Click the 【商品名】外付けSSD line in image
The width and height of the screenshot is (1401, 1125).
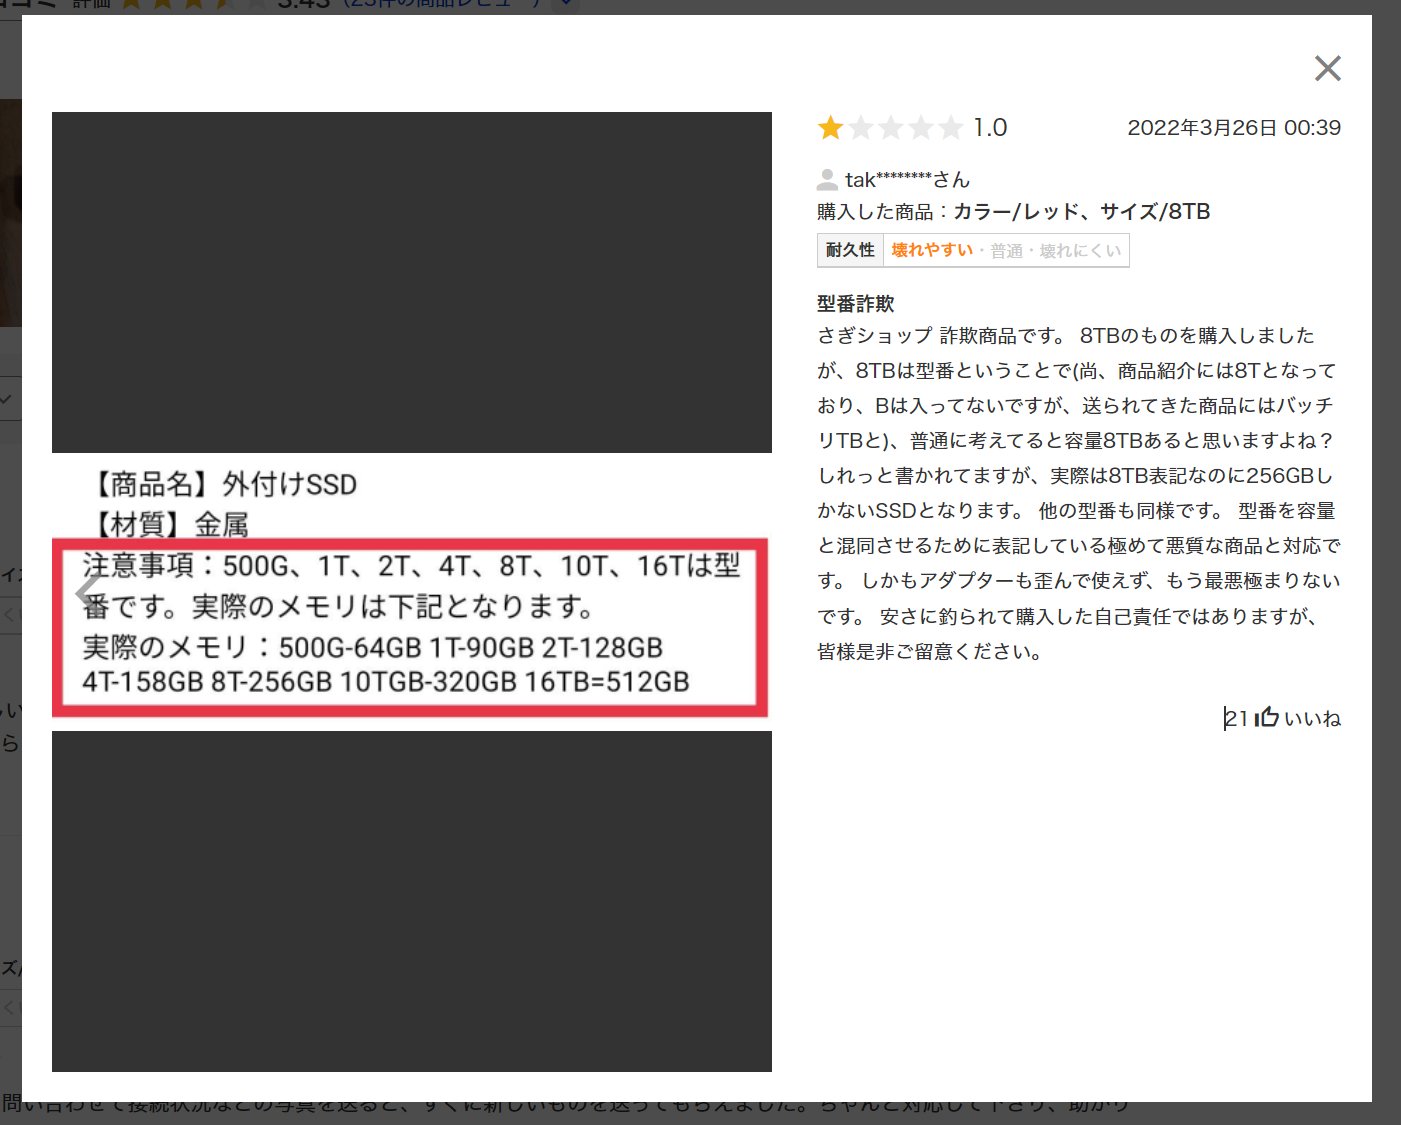tap(222, 485)
